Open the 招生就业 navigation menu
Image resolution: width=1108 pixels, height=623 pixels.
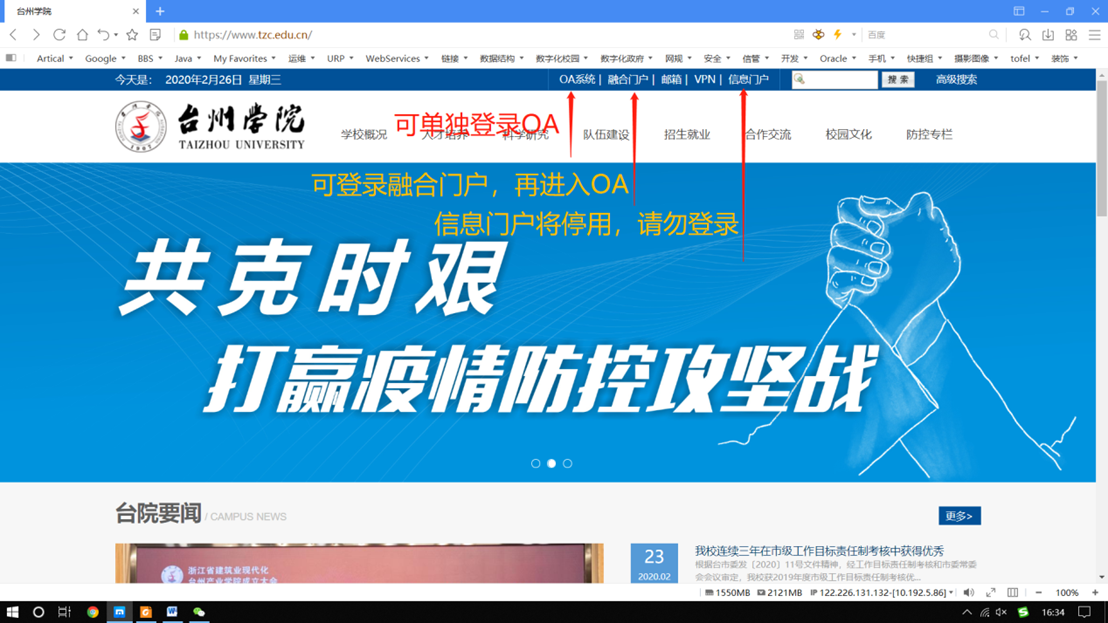click(687, 135)
